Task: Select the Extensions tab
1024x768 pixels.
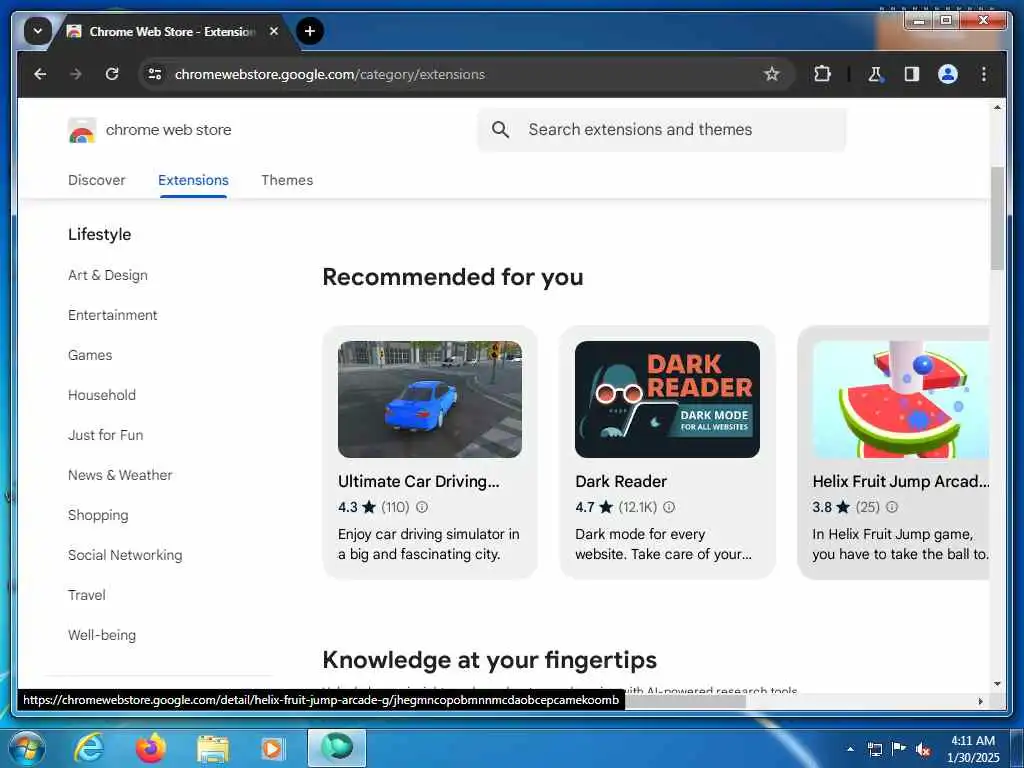Action: click(193, 180)
